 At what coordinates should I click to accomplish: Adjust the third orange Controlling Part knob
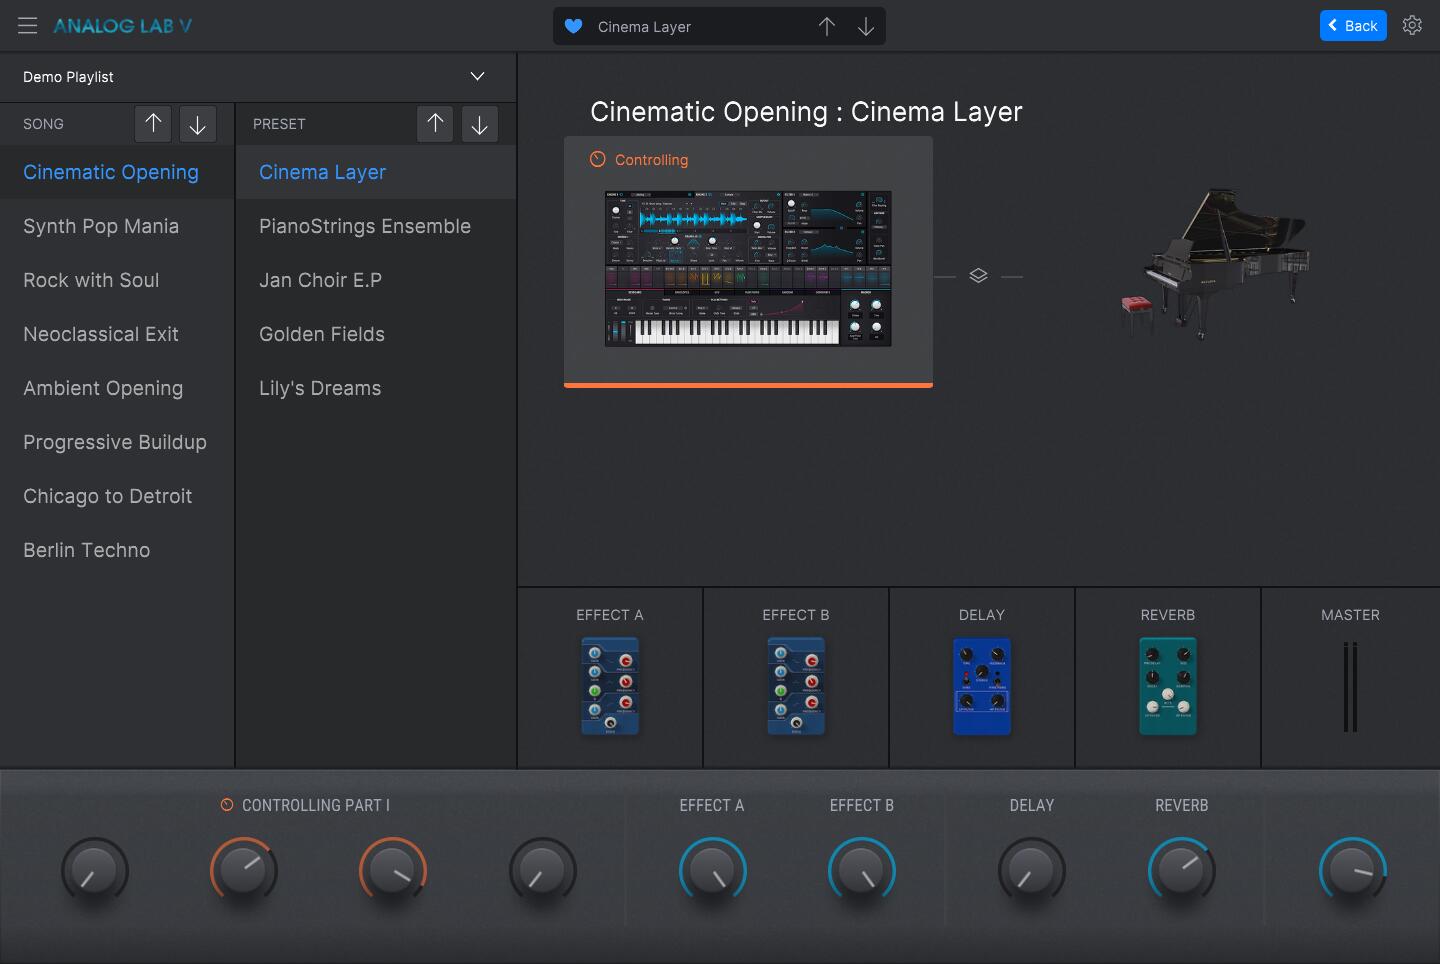click(x=393, y=871)
